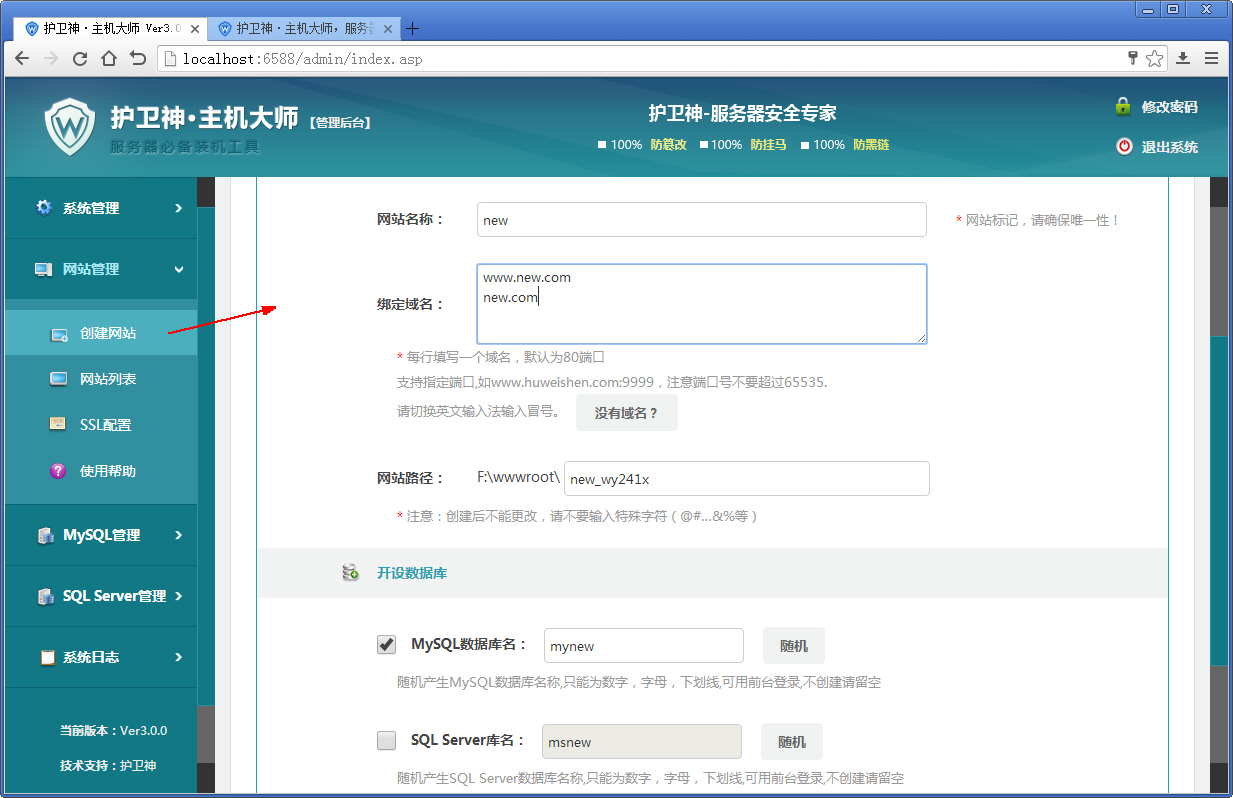Click the MySQL管理 database icon
The image size is (1233, 798).
pyautogui.click(x=46, y=535)
